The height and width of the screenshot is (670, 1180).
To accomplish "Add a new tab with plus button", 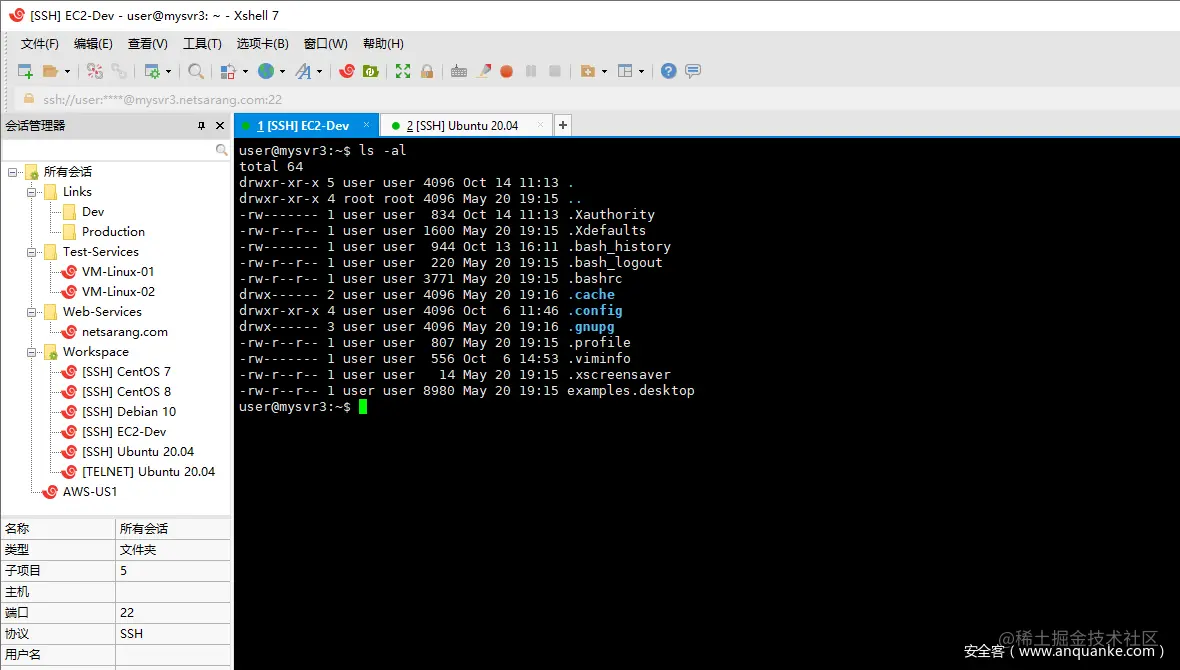I will pyautogui.click(x=563, y=125).
